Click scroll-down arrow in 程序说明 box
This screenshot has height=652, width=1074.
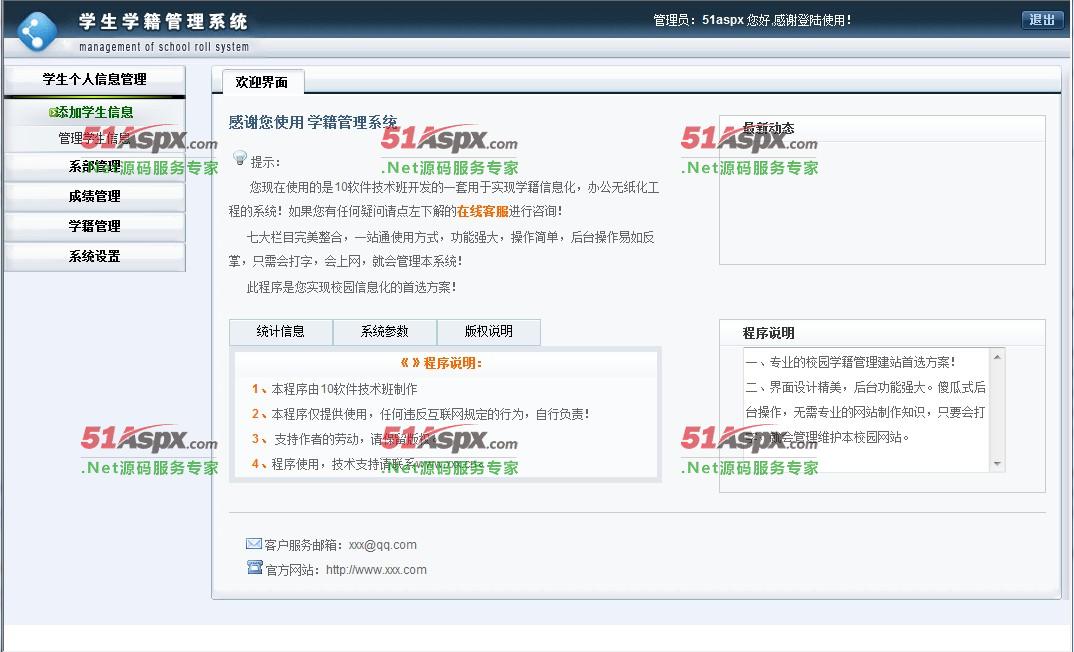tap(997, 464)
